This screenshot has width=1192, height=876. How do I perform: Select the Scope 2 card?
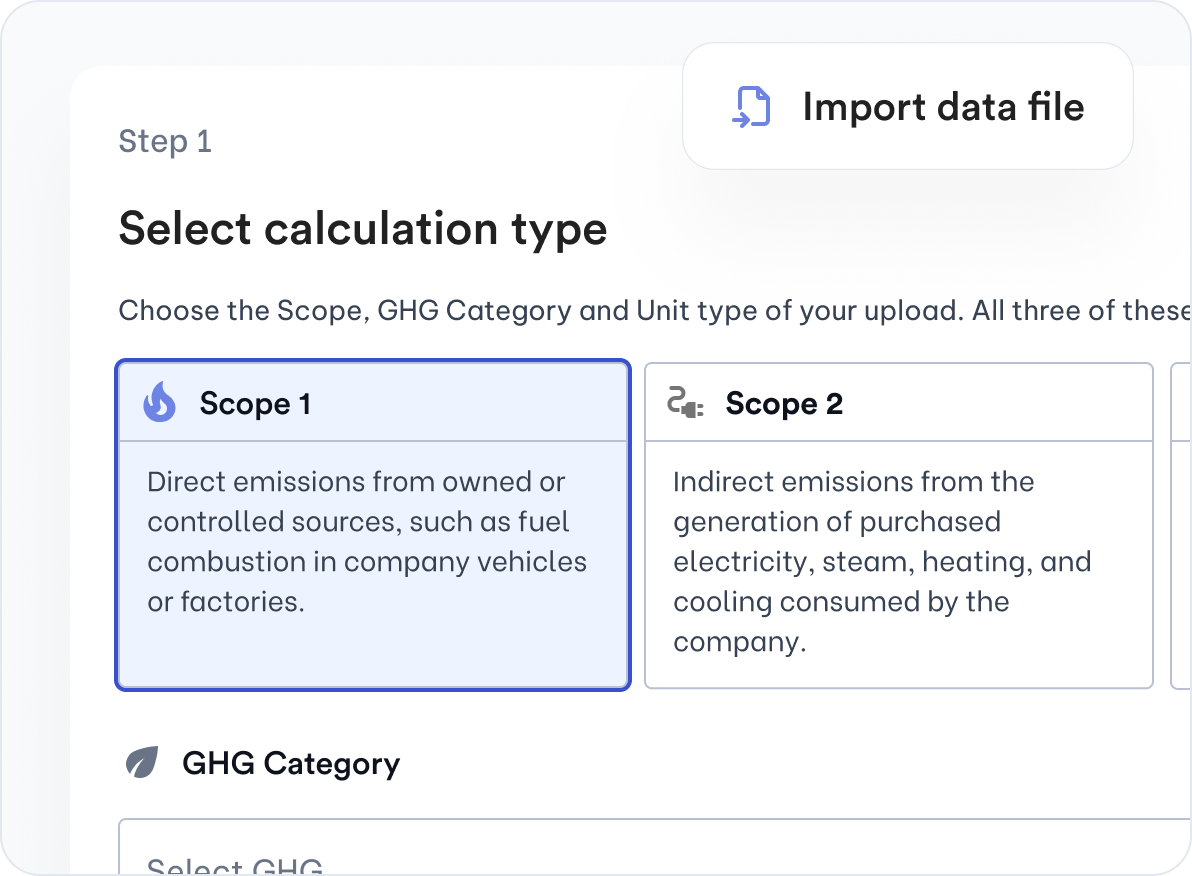pos(899,525)
